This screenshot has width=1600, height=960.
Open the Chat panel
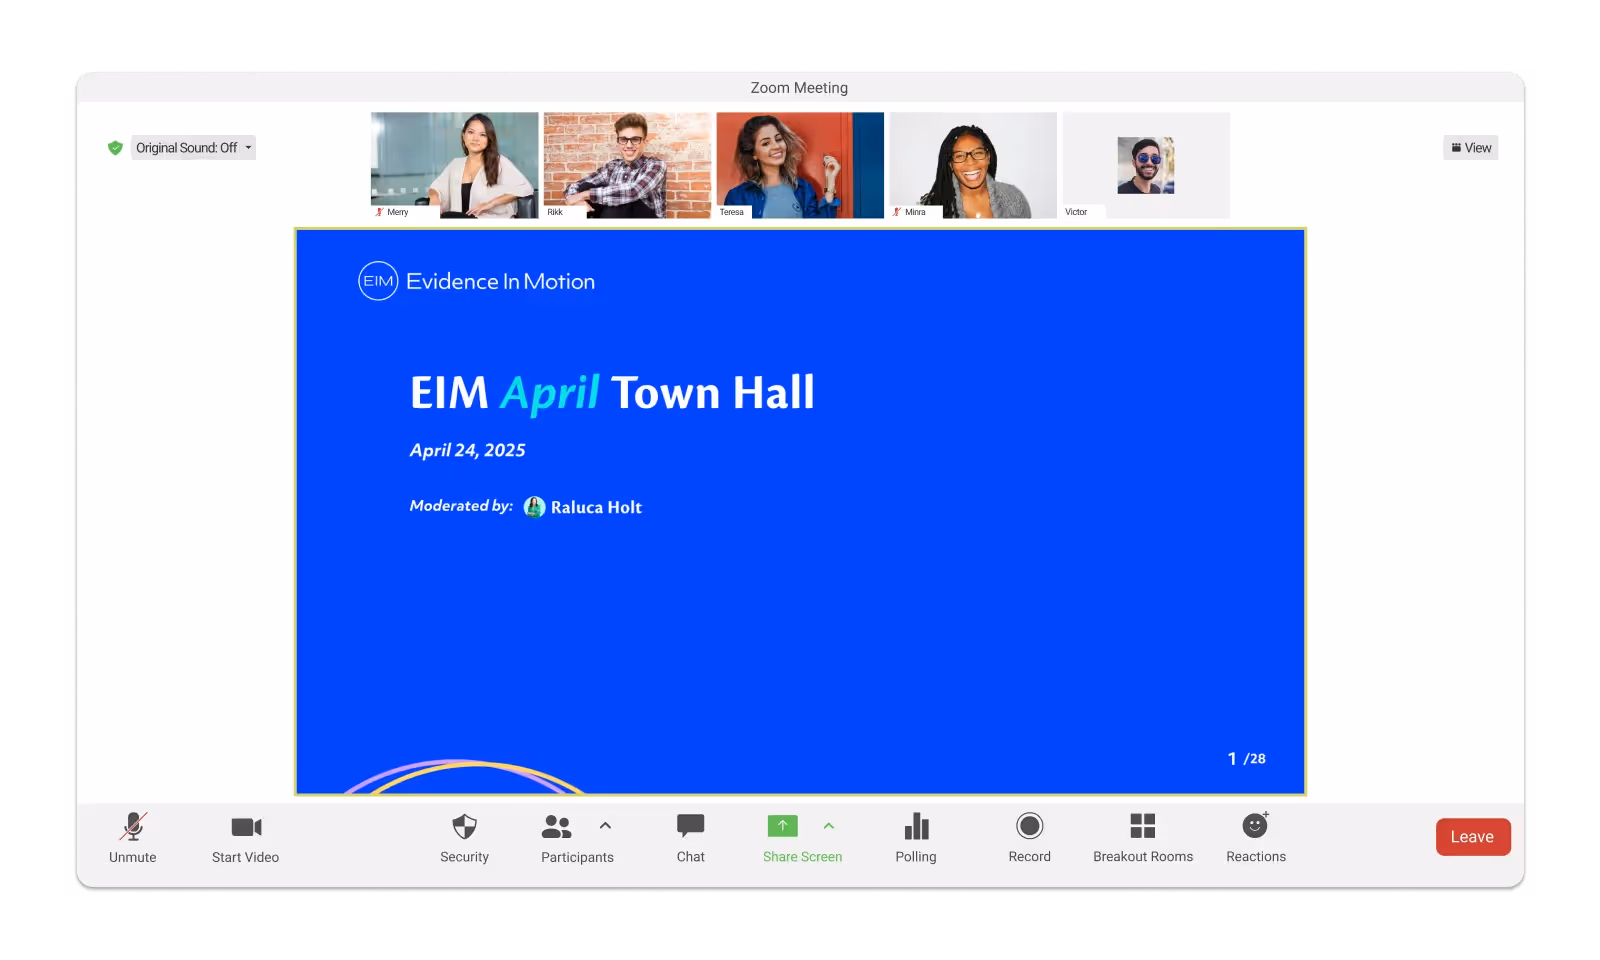coord(691,838)
